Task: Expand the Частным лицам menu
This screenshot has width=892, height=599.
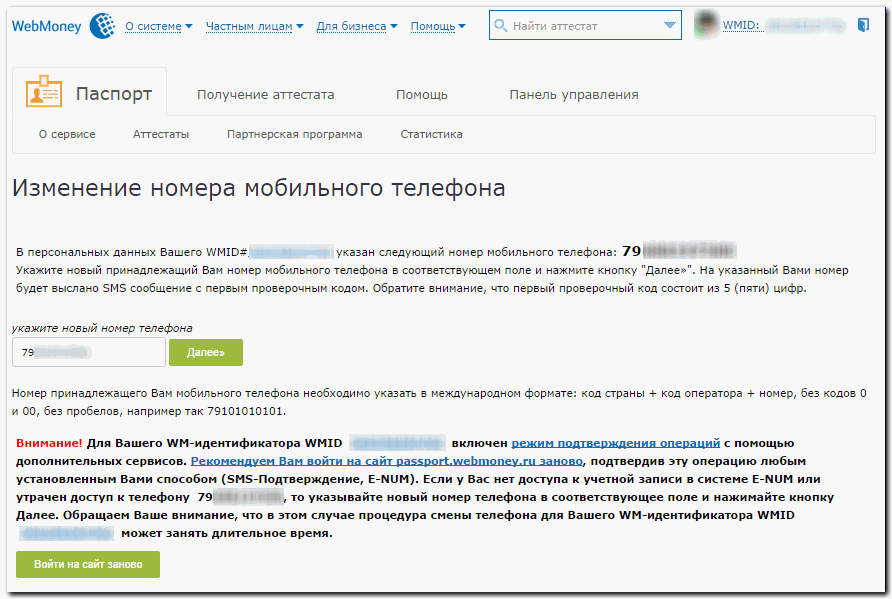Action: pos(254,26)
